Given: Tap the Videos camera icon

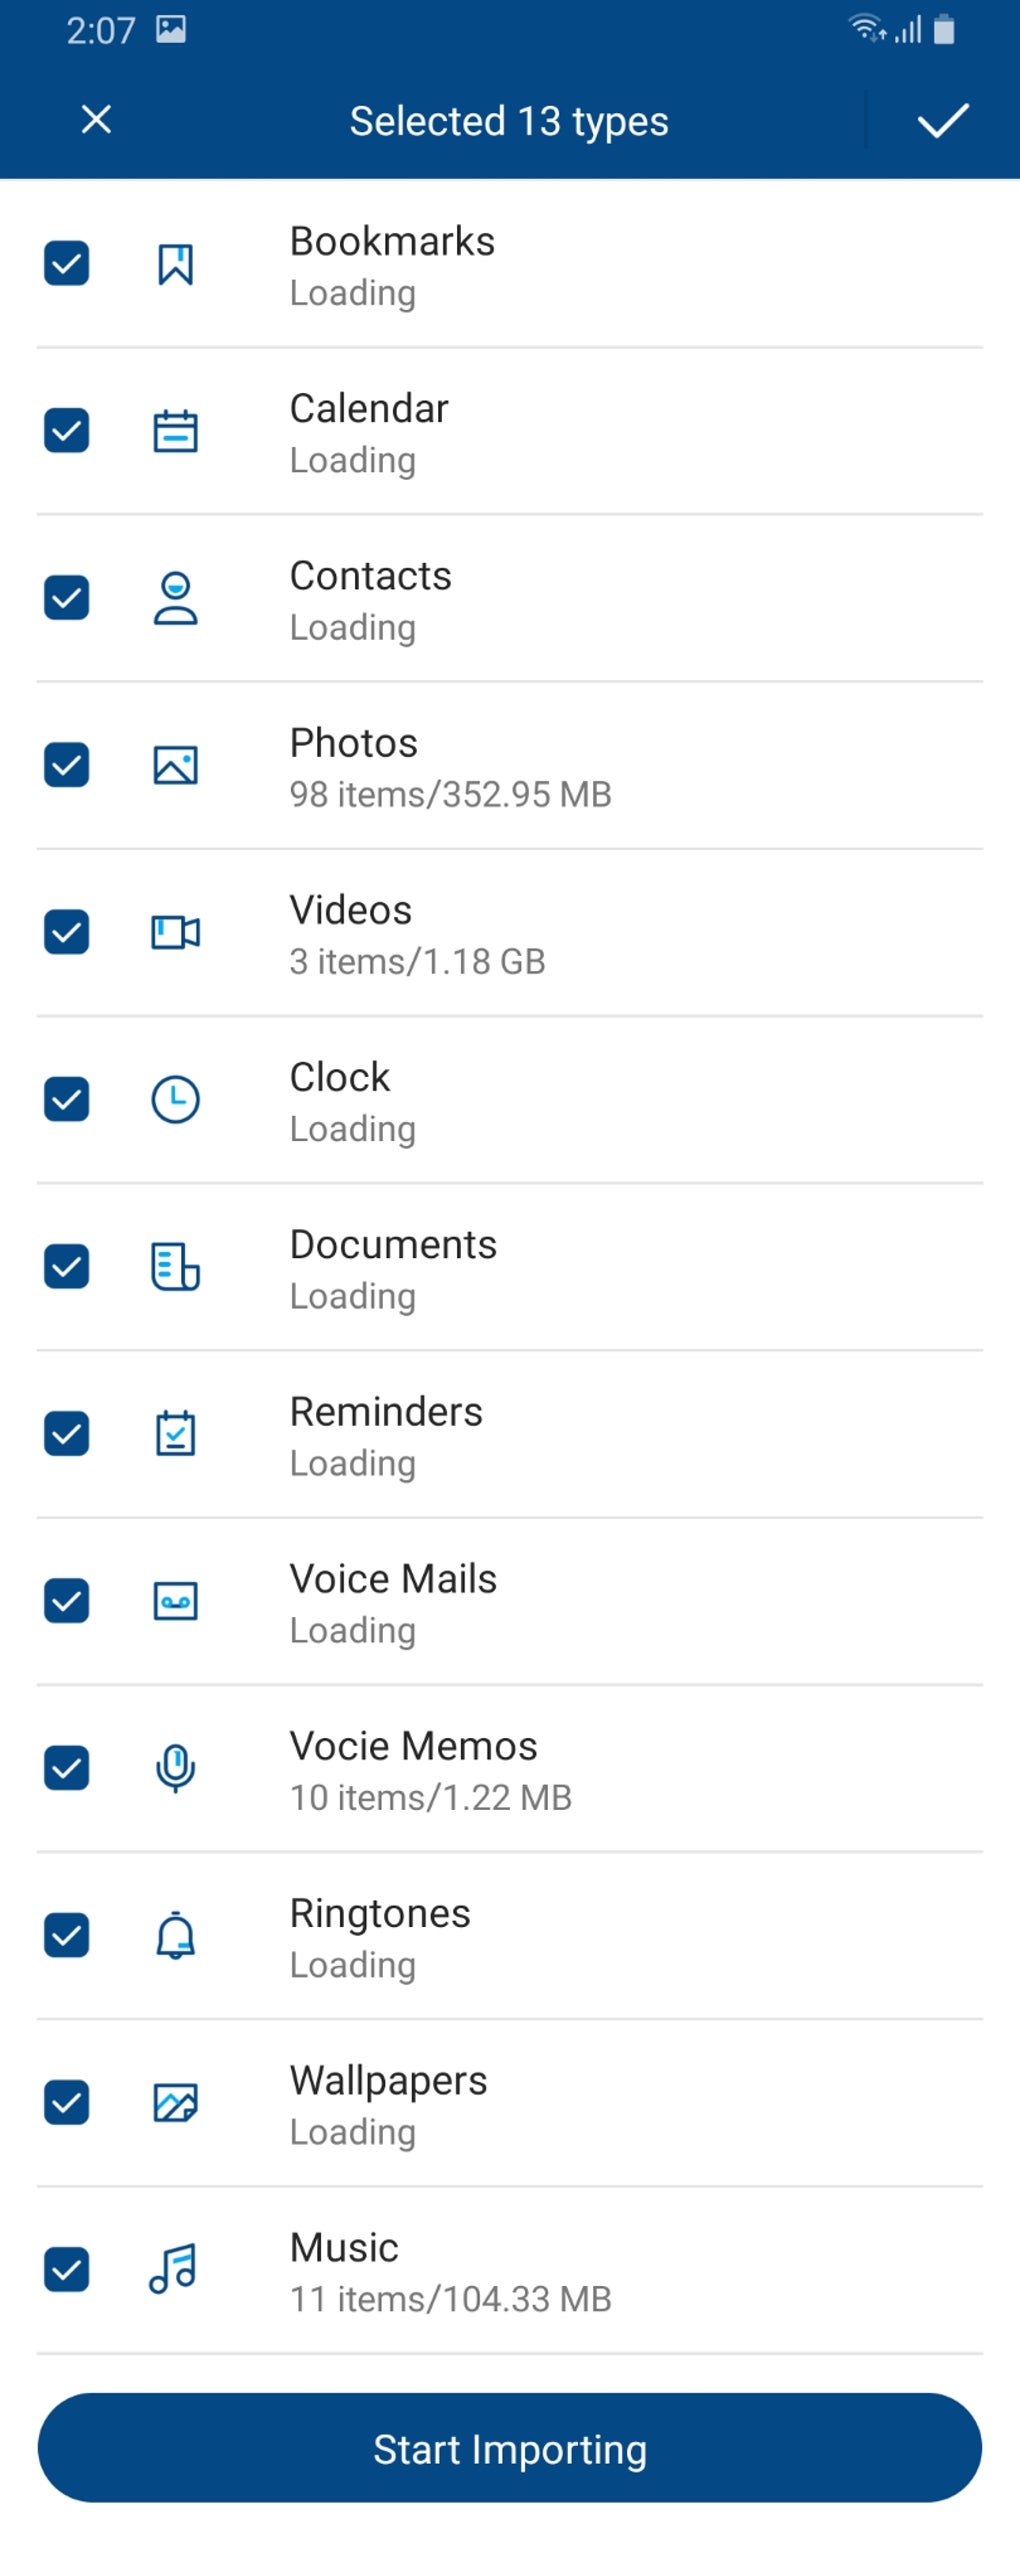Looking at the screenshot, I should tap(175, 932).
